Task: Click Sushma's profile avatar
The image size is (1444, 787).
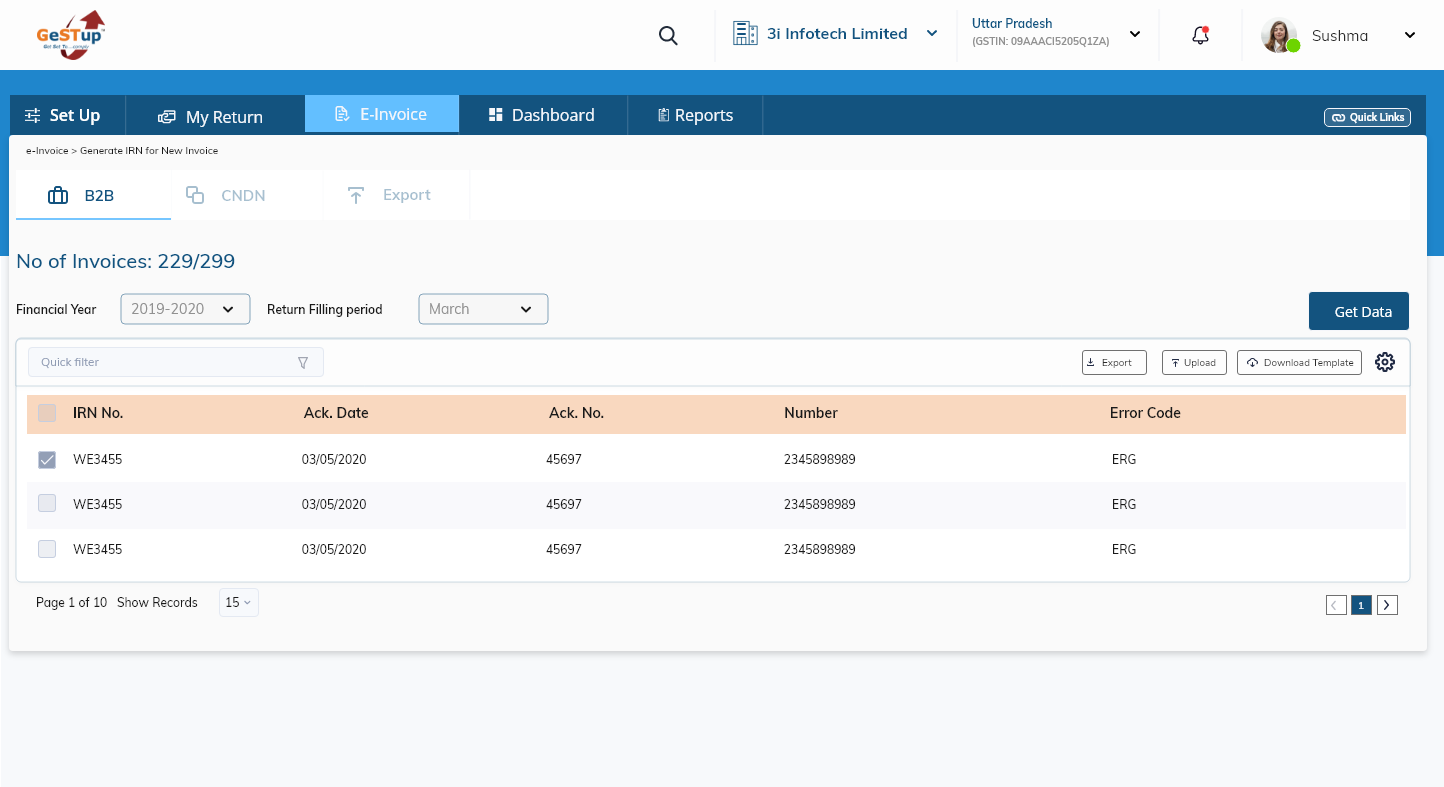Action: [1279, 35]
